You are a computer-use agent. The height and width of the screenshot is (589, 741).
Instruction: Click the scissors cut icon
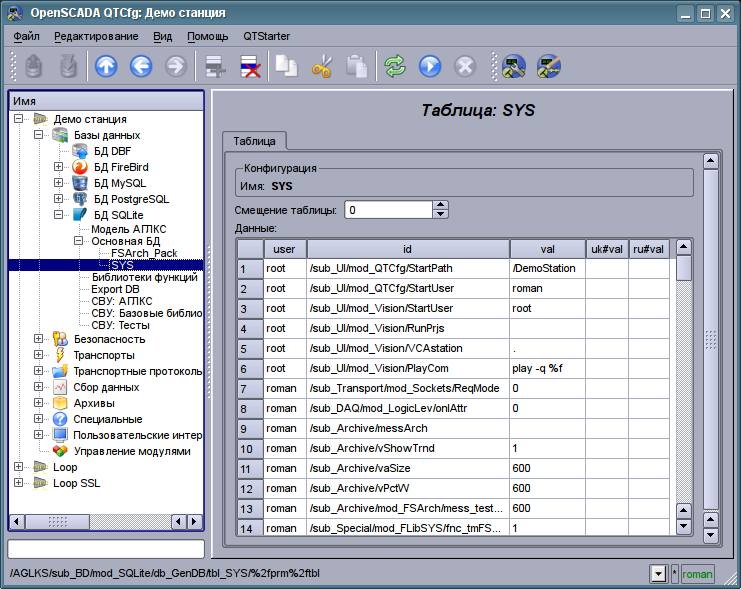[322, 66]
